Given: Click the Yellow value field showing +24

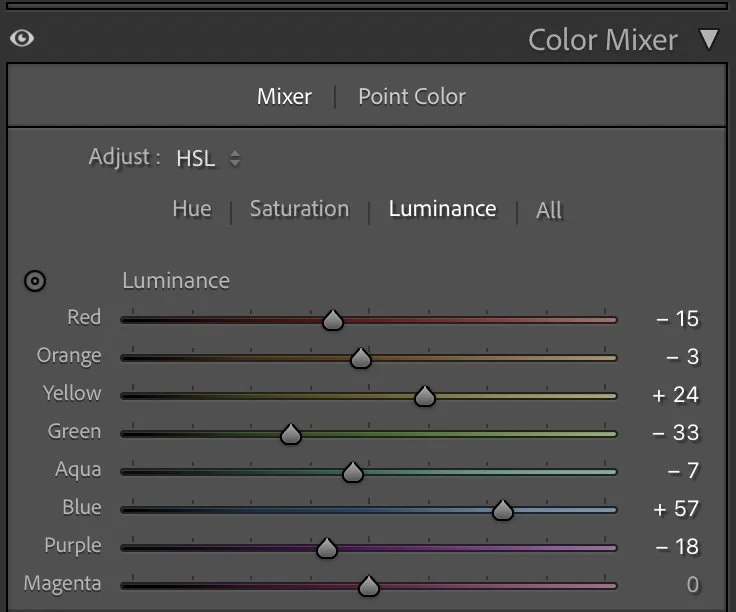Looking at the screenshot, I should (675, 395).
